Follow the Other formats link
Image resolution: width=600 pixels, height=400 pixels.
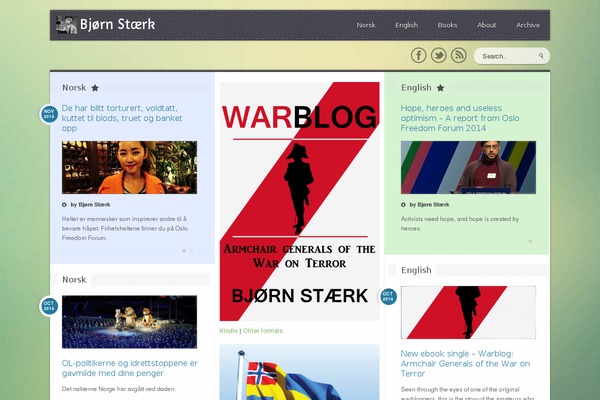pos(263,331)
